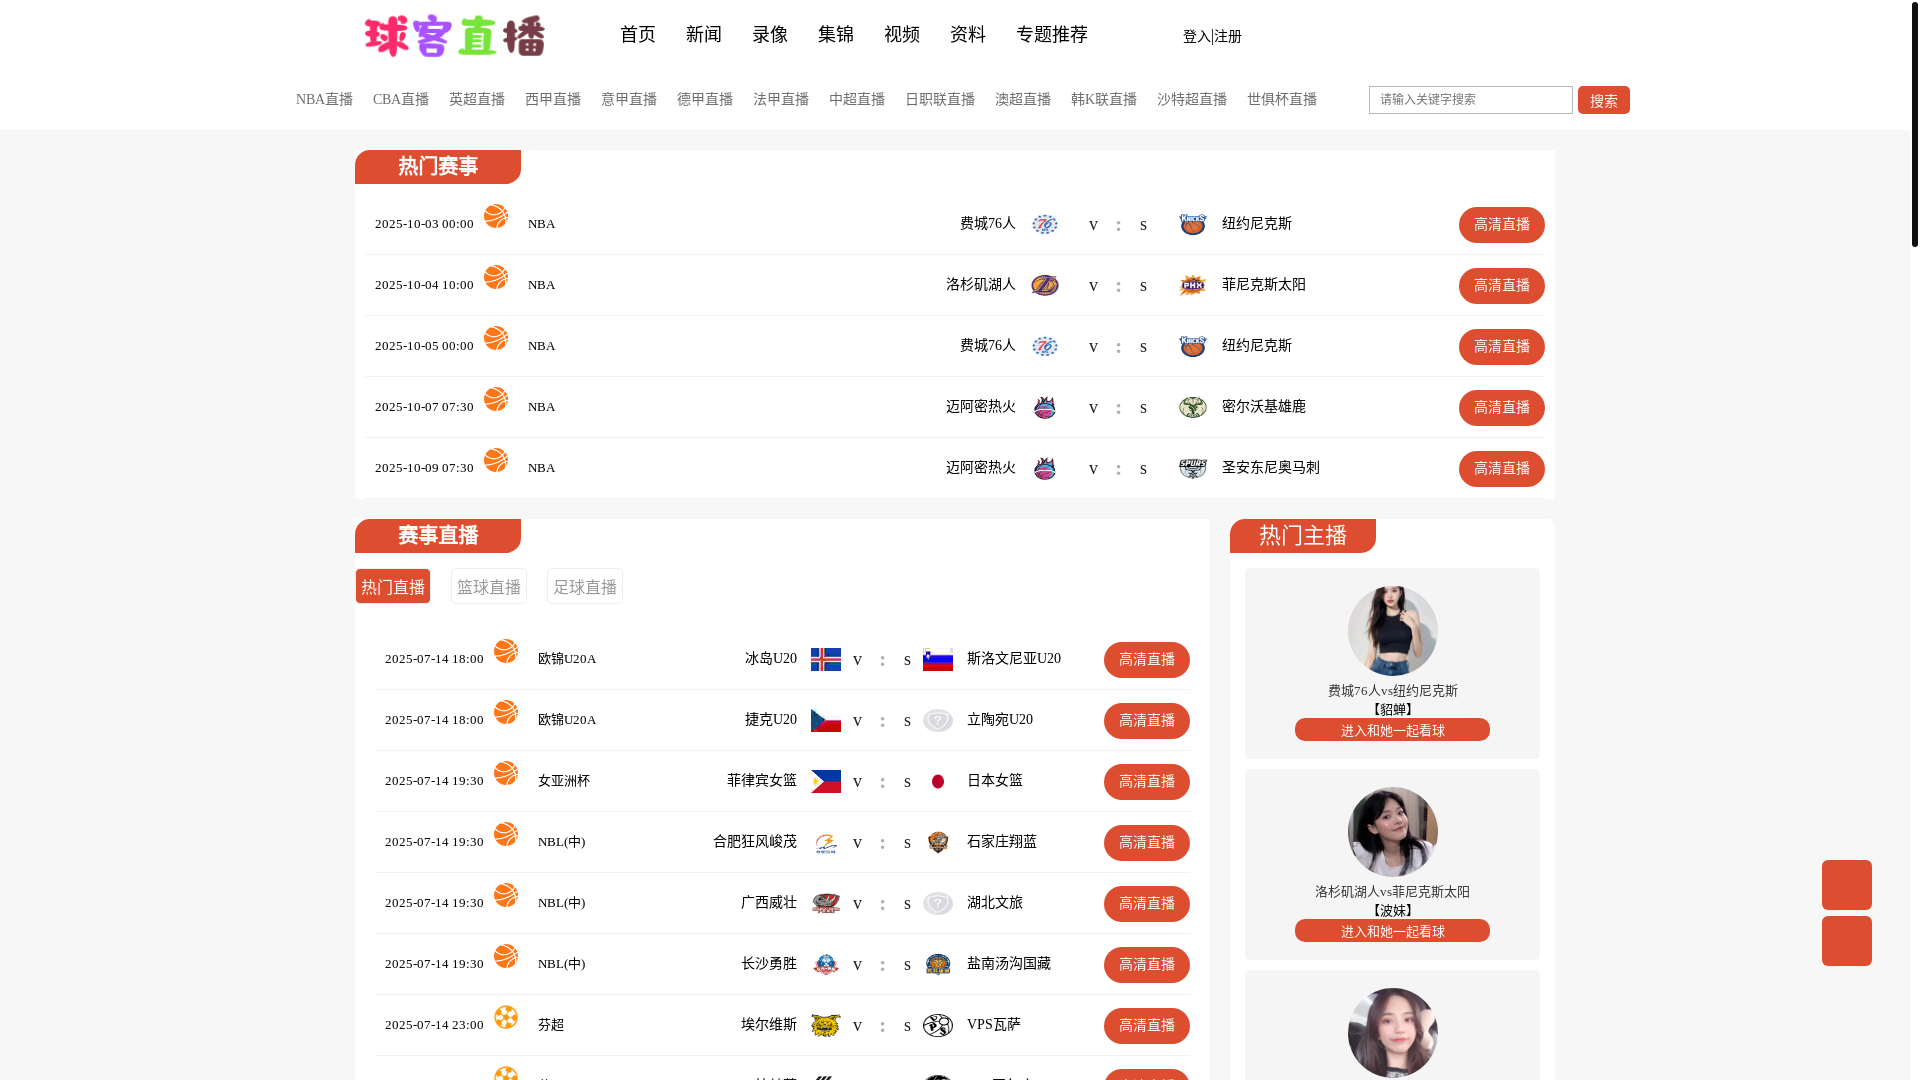Viewport: 1920px width, 1080px height.
Task: Click the 波妹 streamer avatar thumbnail
Action: (x=1393, y=832)
